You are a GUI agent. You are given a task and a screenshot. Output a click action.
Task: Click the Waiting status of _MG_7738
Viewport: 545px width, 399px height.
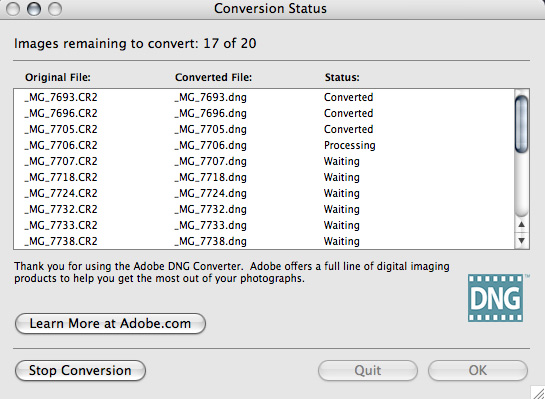pyautogui.click(x=342, y=241)
